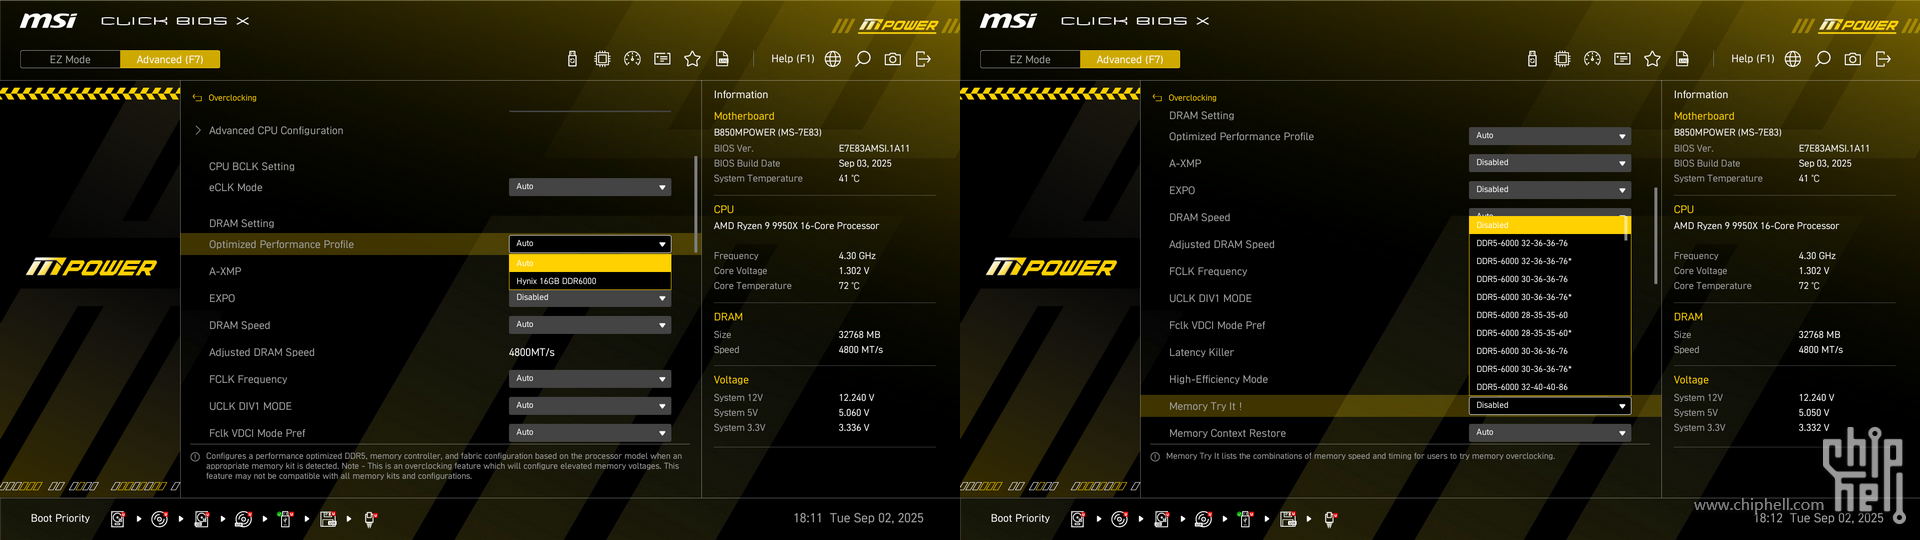Select network boot device icon in left BIOS
Viewport: 1920px width, 540px height.
point(370,519)
